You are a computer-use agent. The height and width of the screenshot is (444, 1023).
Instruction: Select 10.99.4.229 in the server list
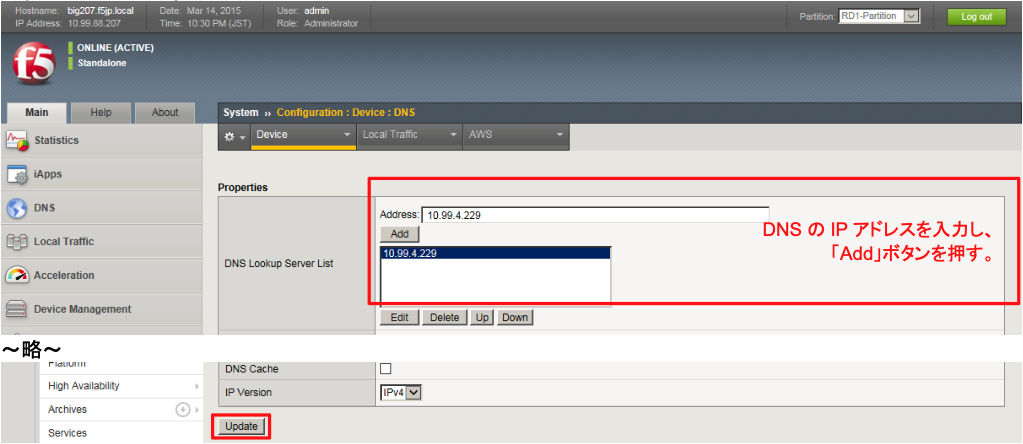coord(495,254)
